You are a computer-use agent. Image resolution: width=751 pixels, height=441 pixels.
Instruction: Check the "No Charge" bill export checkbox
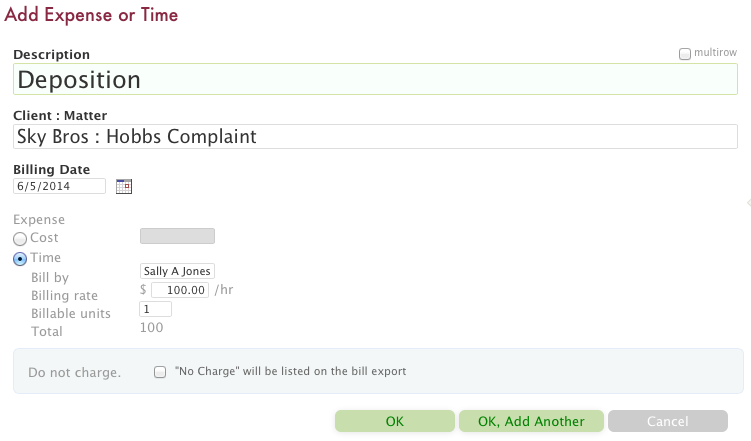click(x=160, y=372)
